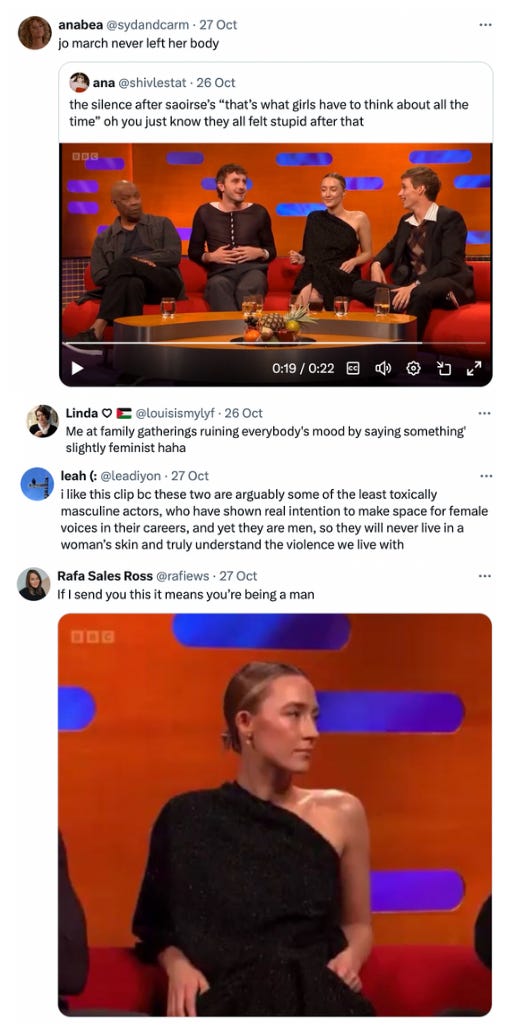Expand the video to fullscreen
The height and width of the screenshot is (1030, 526).
pyautogui.click(x=473, y=369)
